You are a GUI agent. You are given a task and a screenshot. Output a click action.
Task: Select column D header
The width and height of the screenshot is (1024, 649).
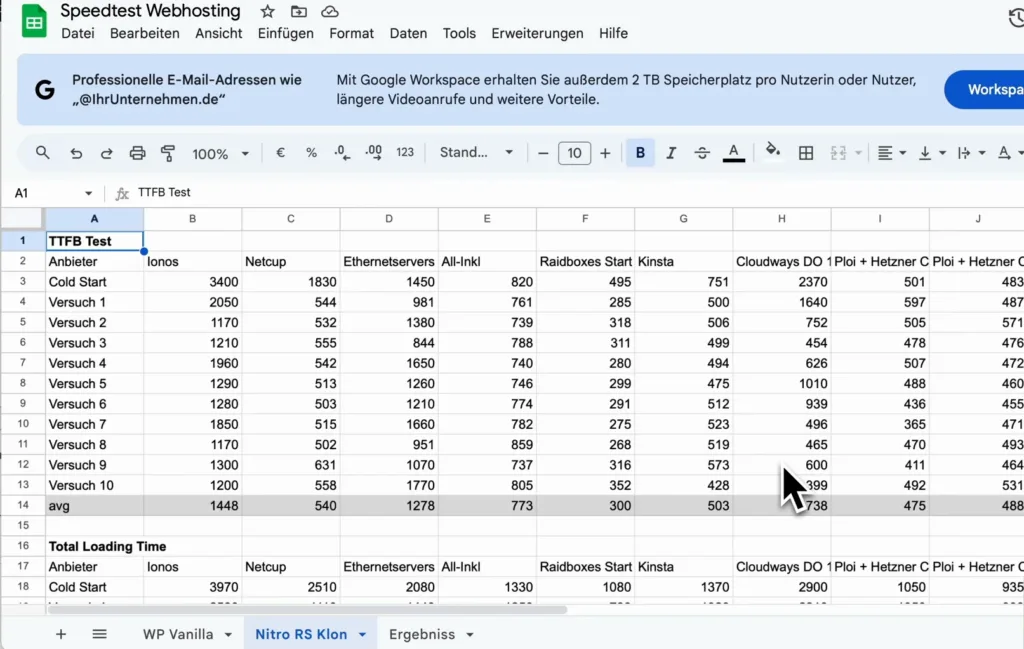click(x=389, y=219)
